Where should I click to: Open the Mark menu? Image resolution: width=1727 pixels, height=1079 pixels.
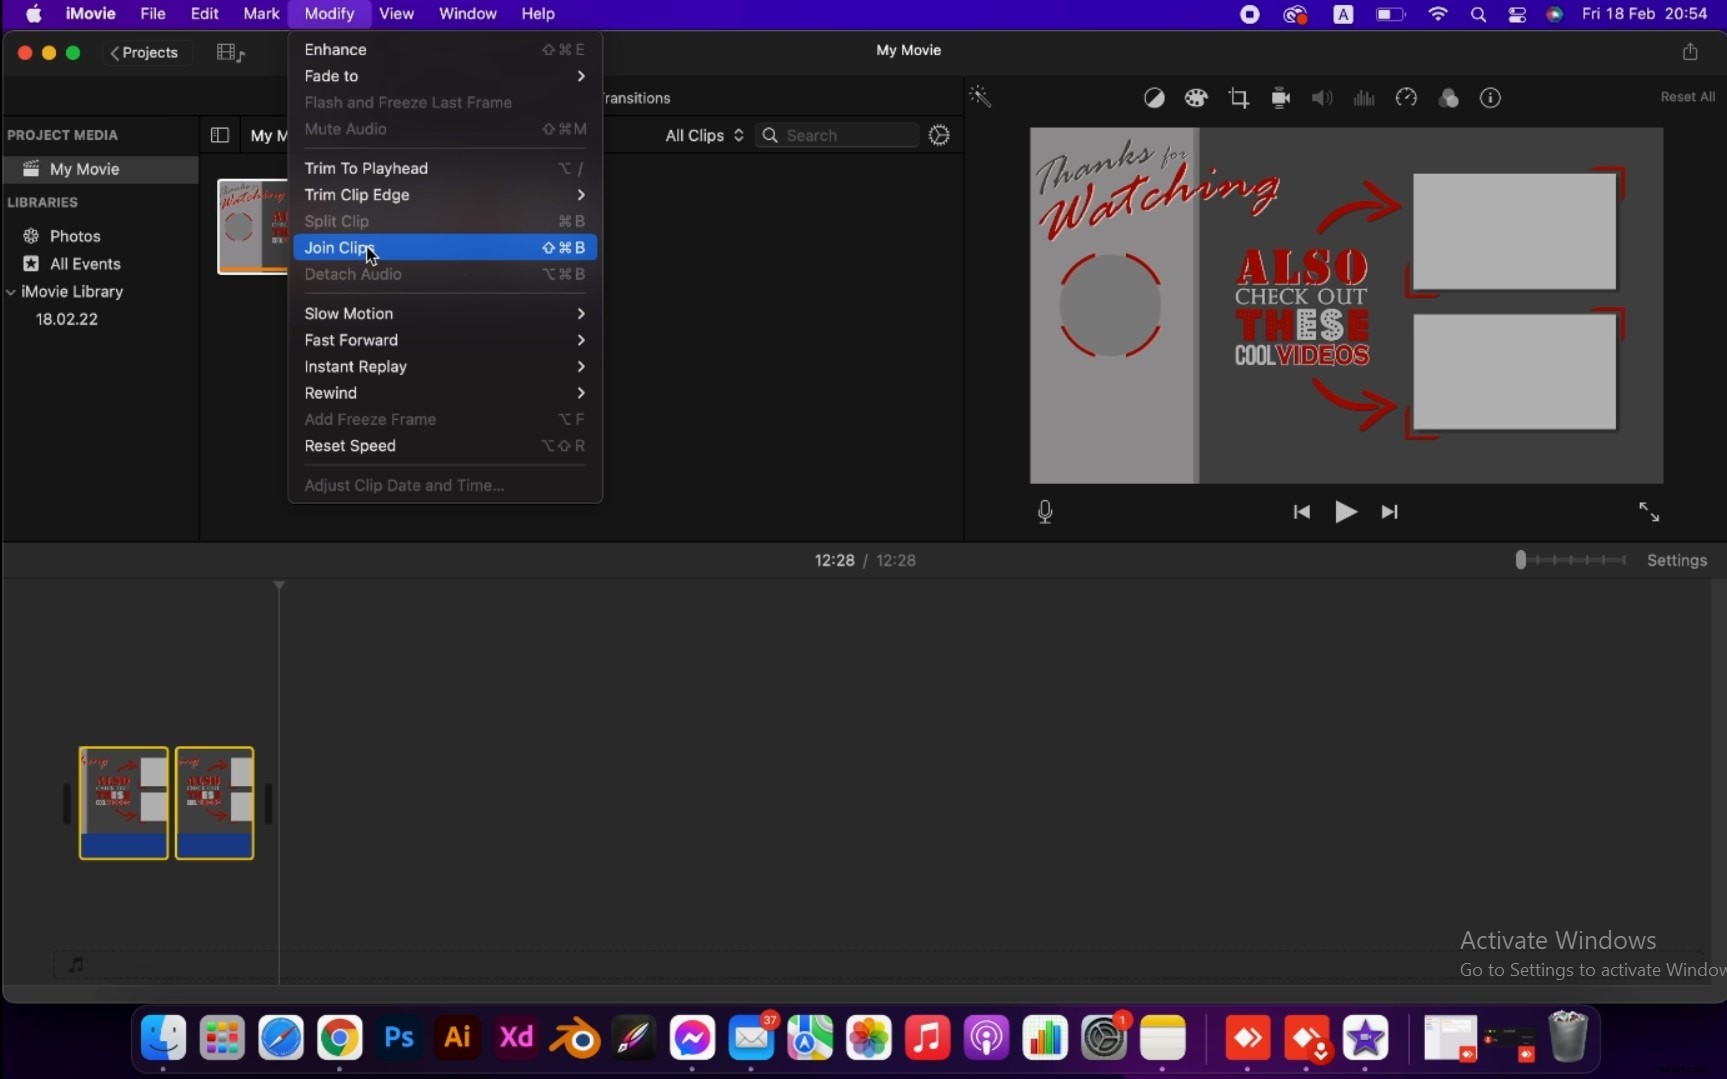261,14
